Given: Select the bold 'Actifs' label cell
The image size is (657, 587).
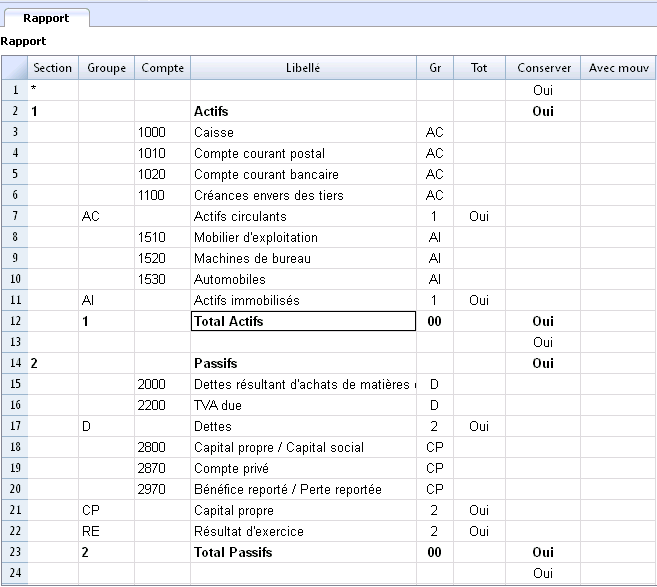Looking at the screenshot, I should [x=303, y=111].
